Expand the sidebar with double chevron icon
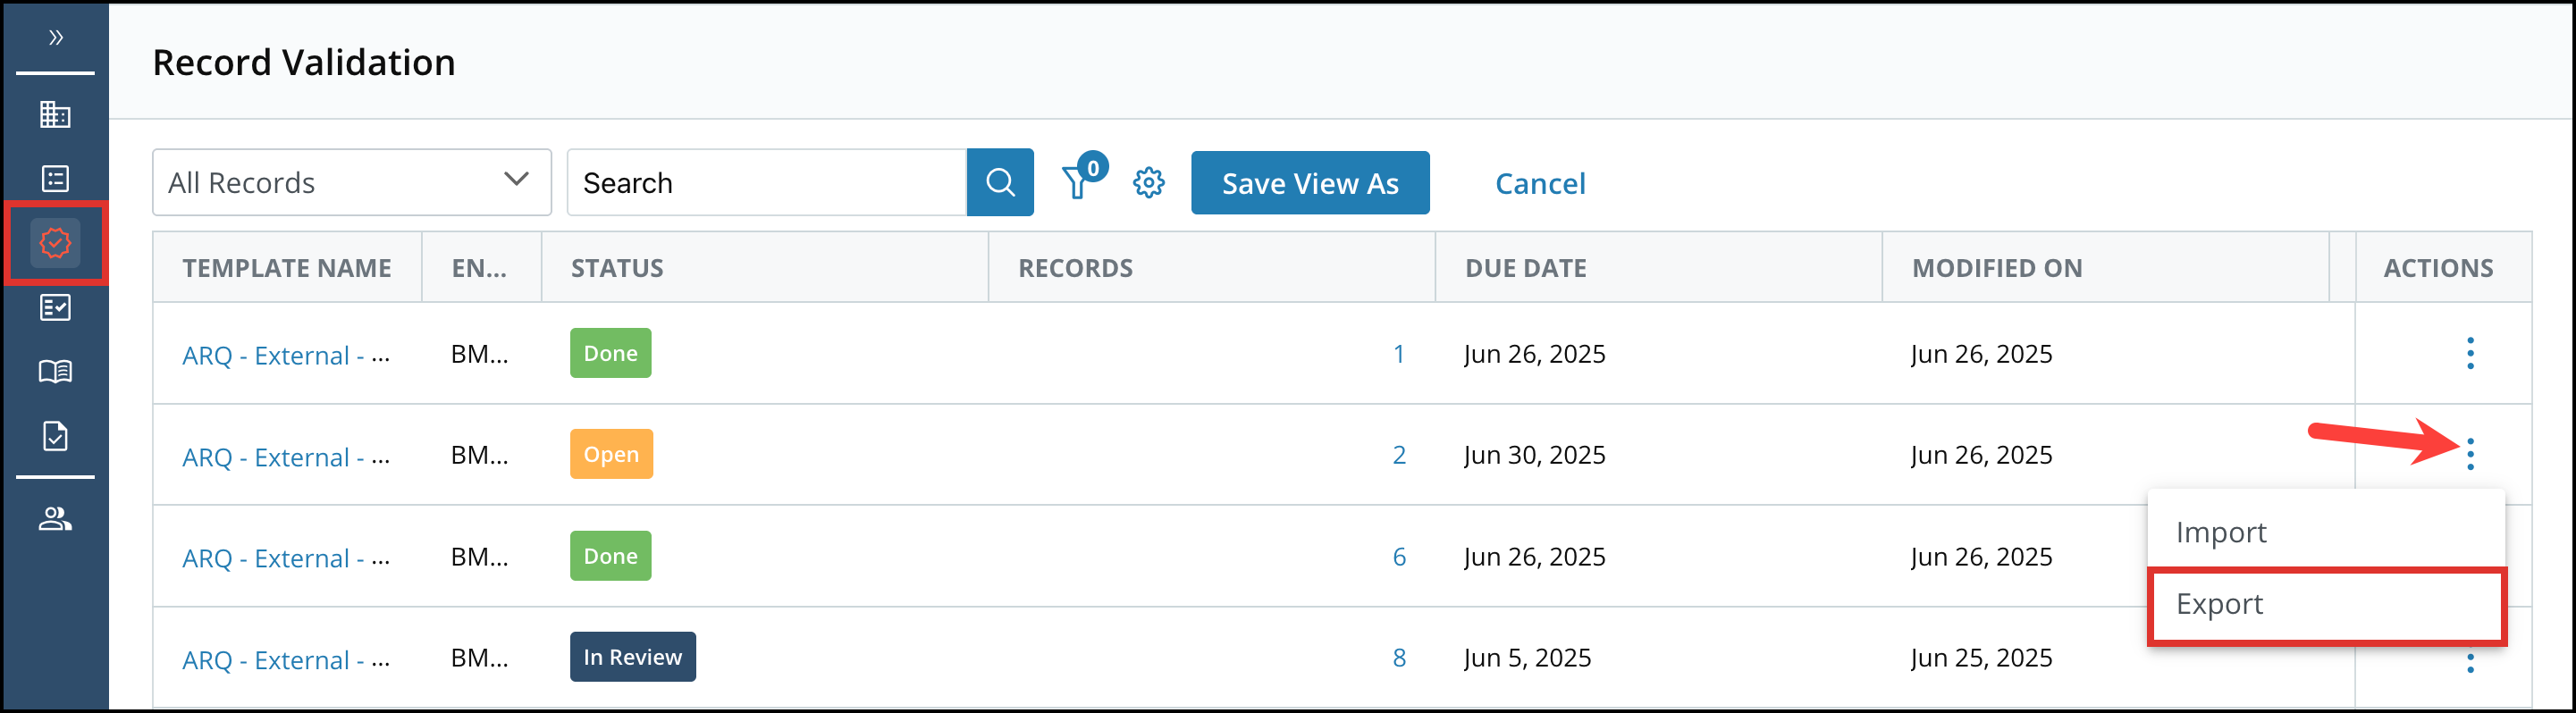The width and height of the screenshot is (2576, 713). point(56,38)
